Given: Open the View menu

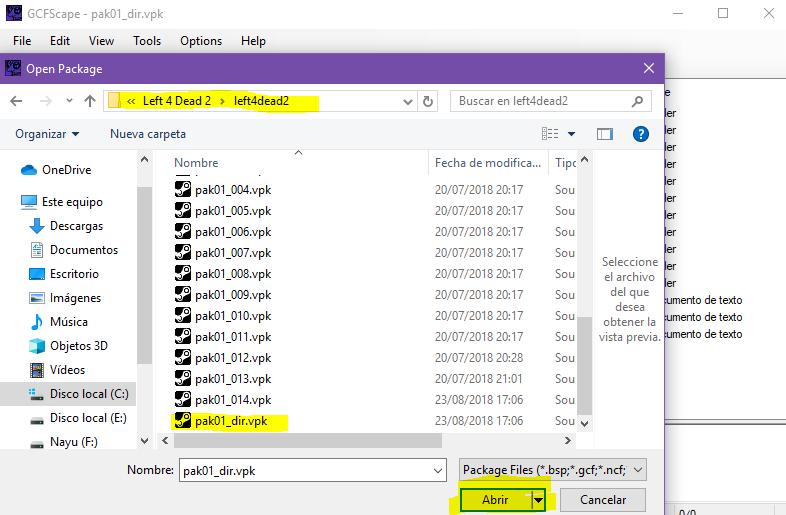Looking at the screenshot, I should 101,41.
